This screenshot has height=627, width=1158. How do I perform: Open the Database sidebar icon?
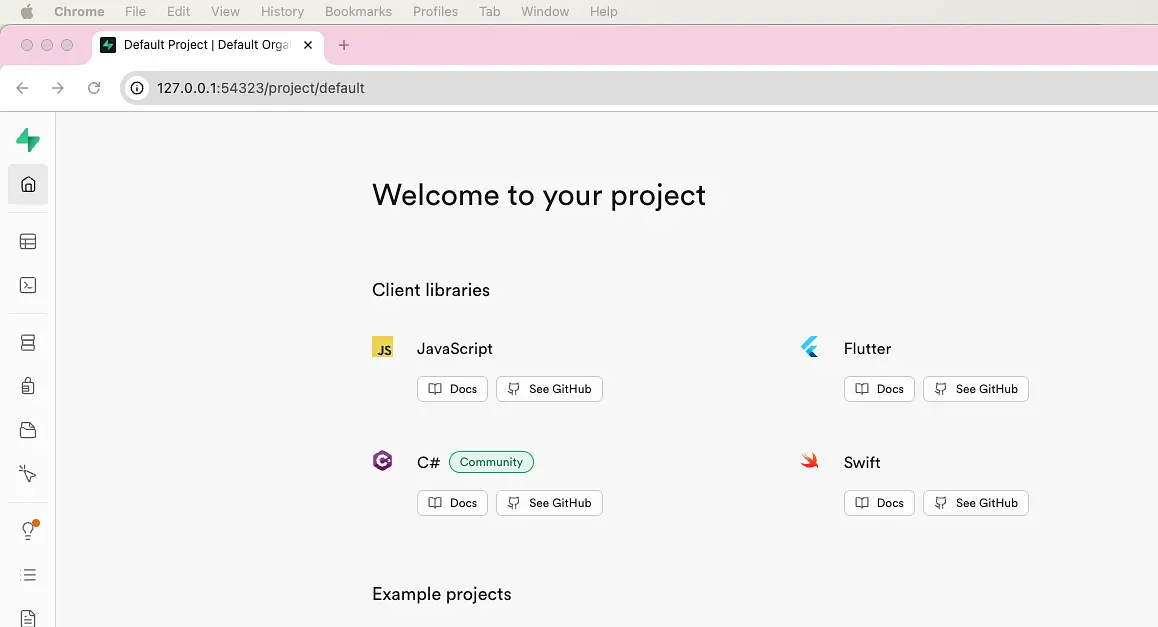[28, 343]
